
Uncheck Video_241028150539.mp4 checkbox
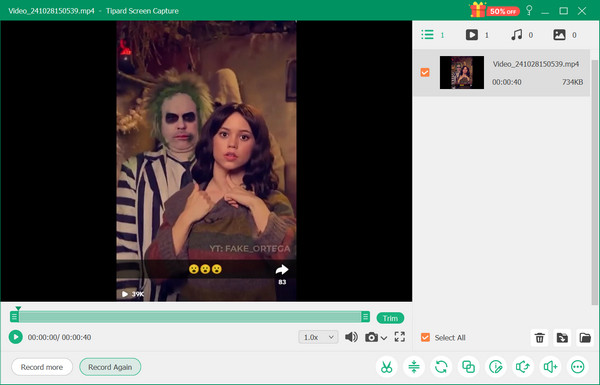pyautogui.click(x=425, y=72)
